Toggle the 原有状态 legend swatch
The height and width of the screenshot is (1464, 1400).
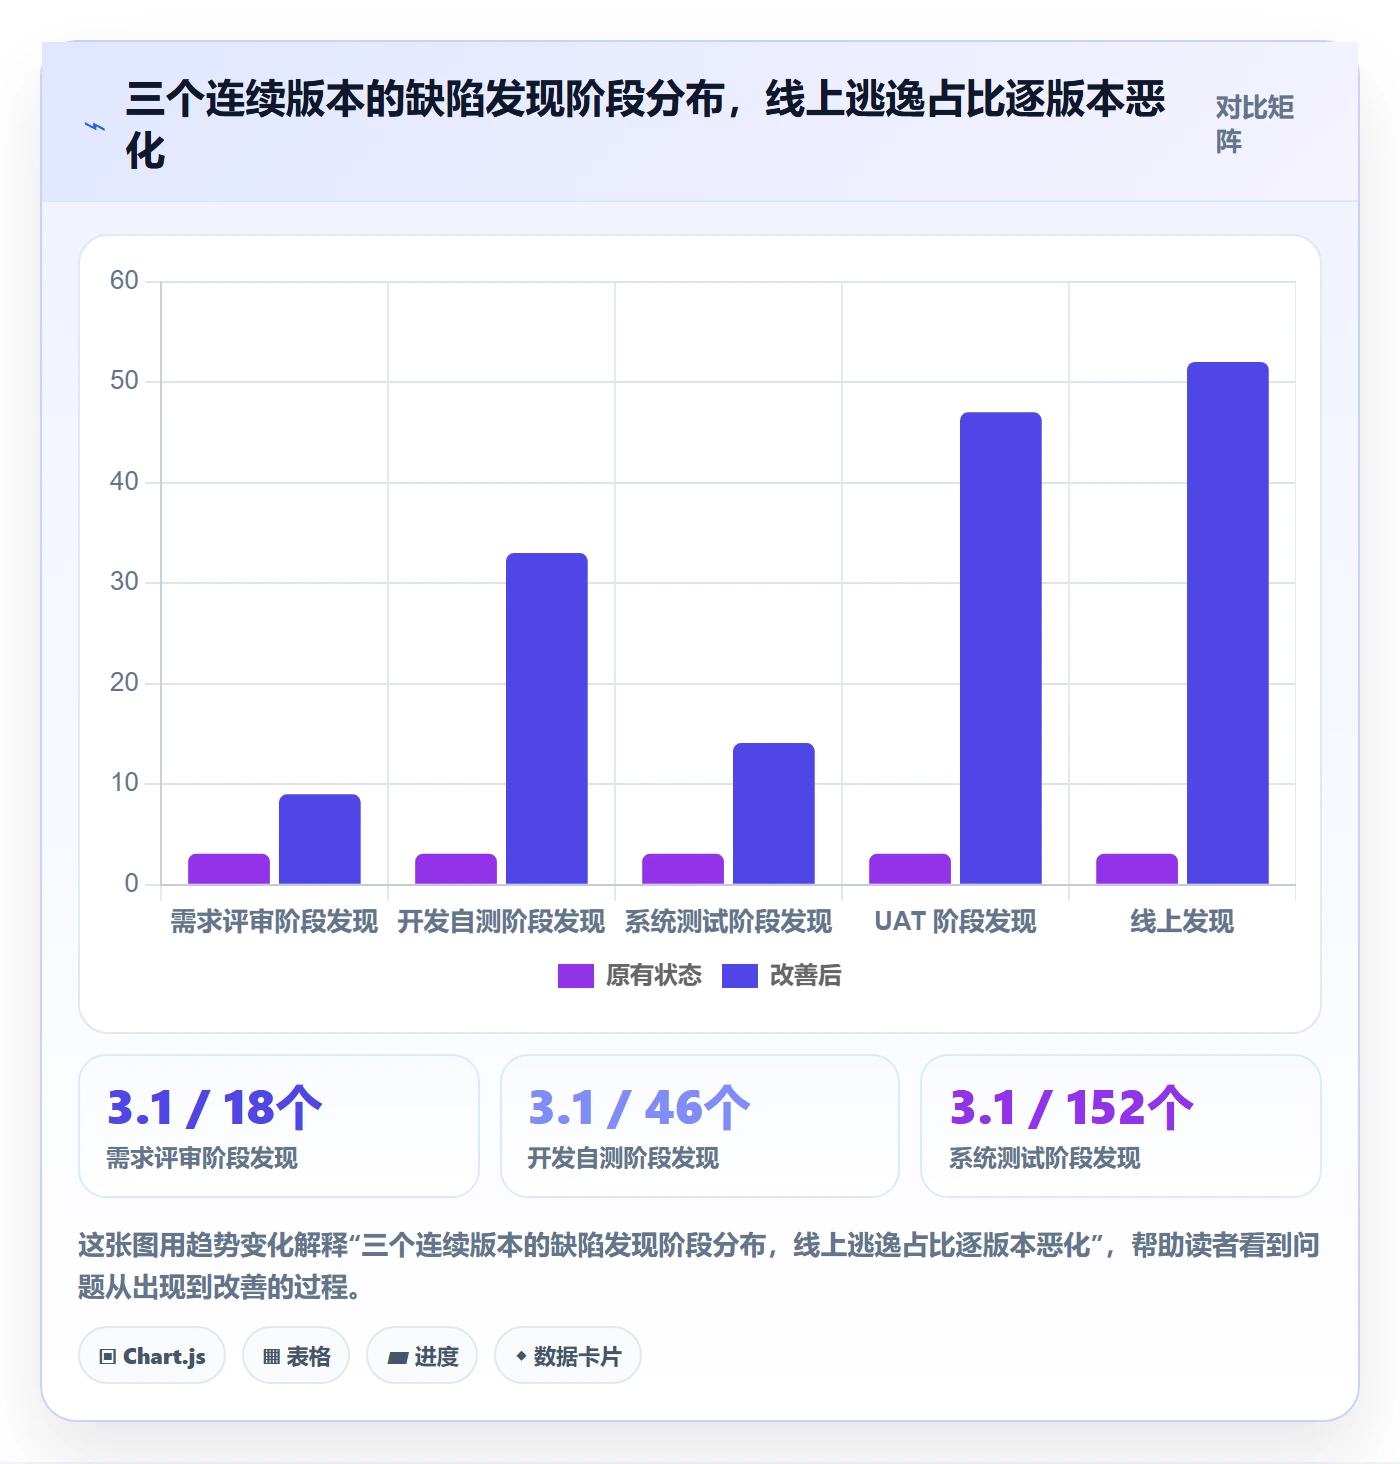(x=576, y=976)
